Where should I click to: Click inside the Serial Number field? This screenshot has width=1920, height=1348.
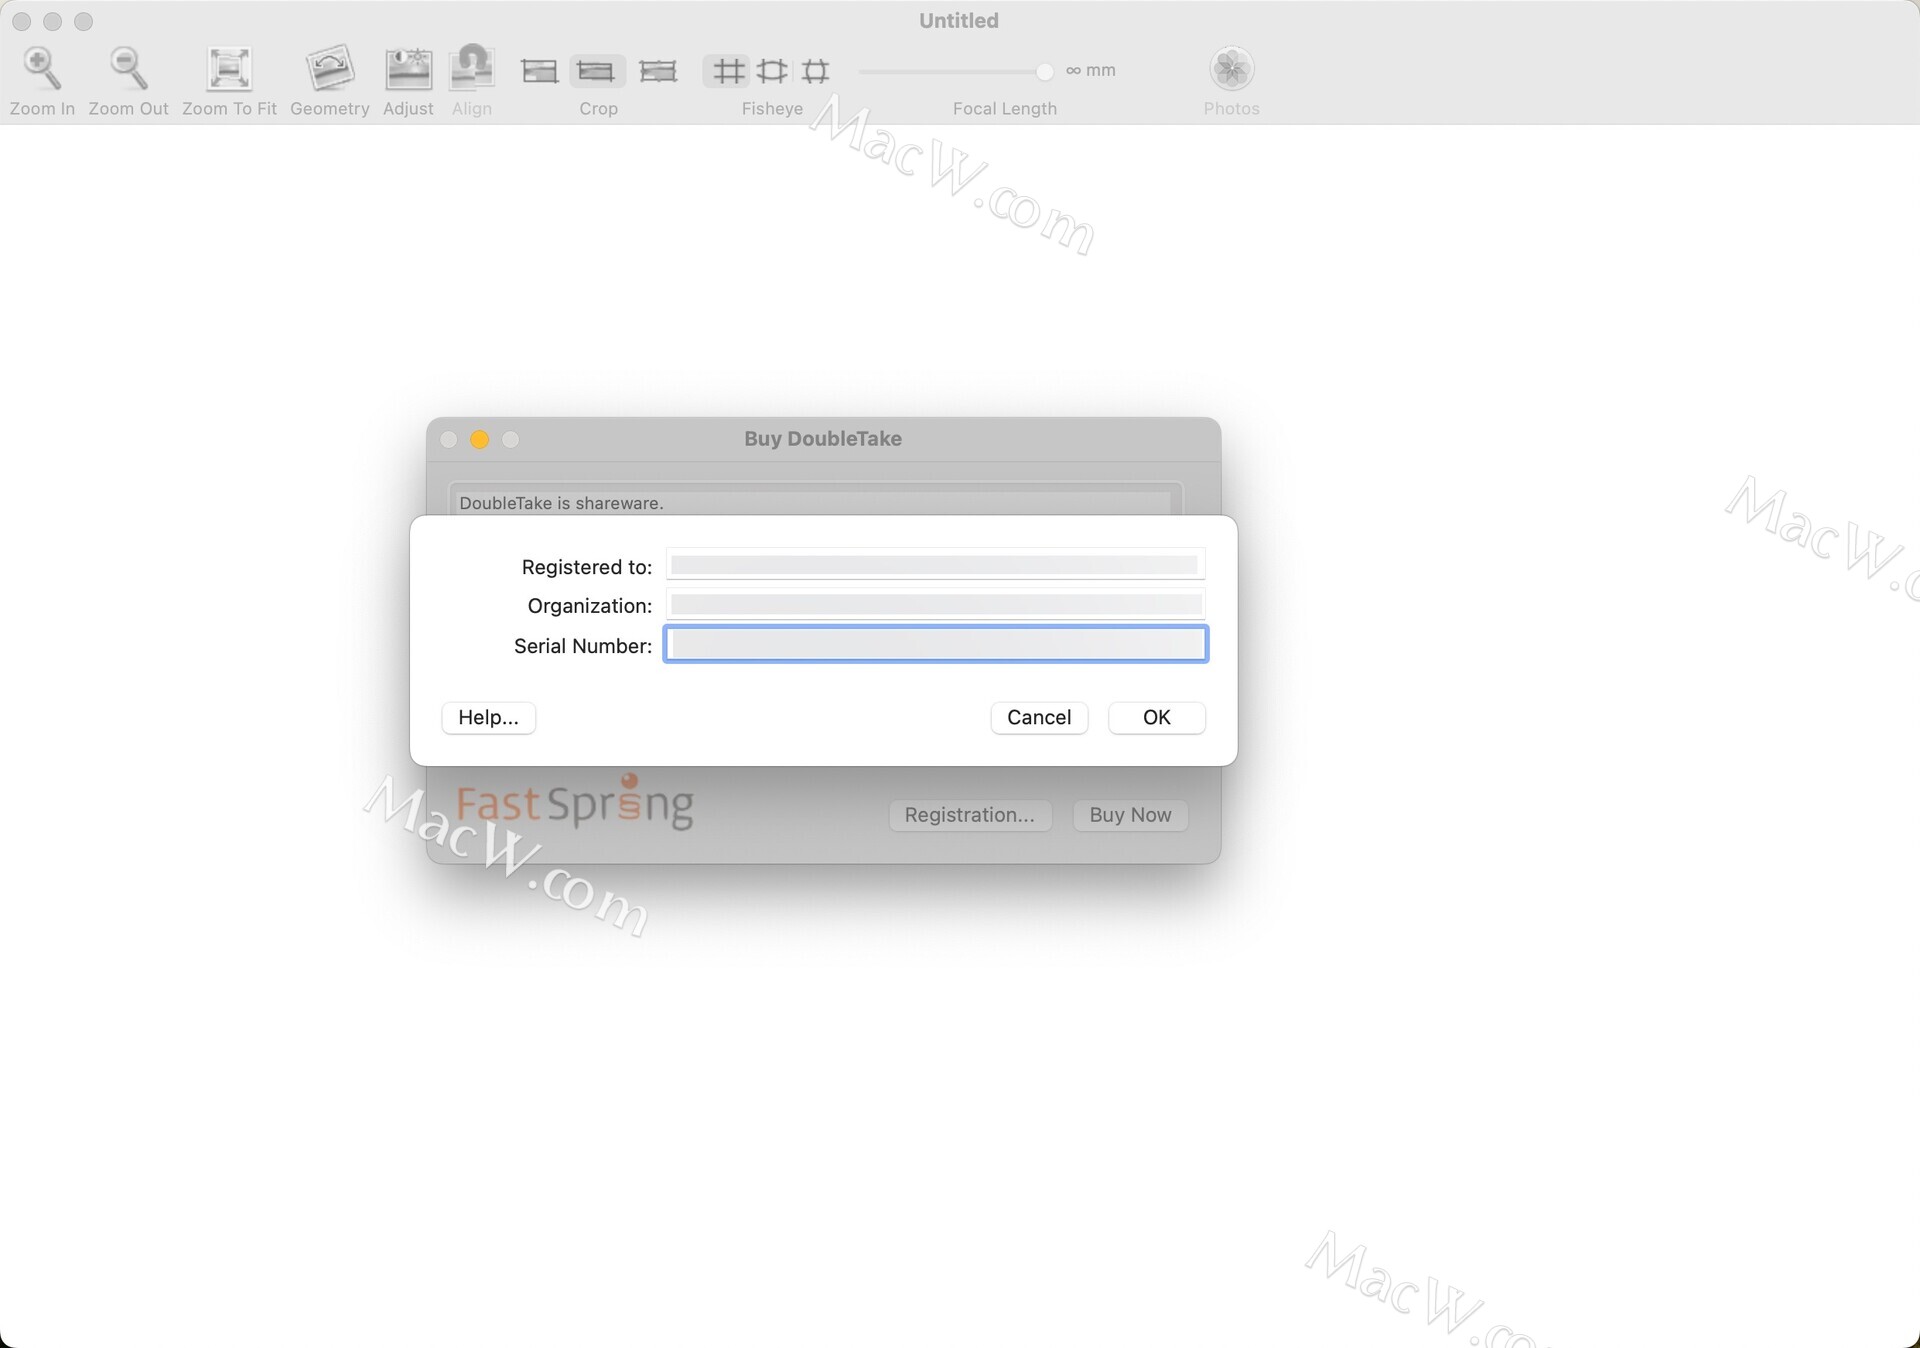(935, 644)
